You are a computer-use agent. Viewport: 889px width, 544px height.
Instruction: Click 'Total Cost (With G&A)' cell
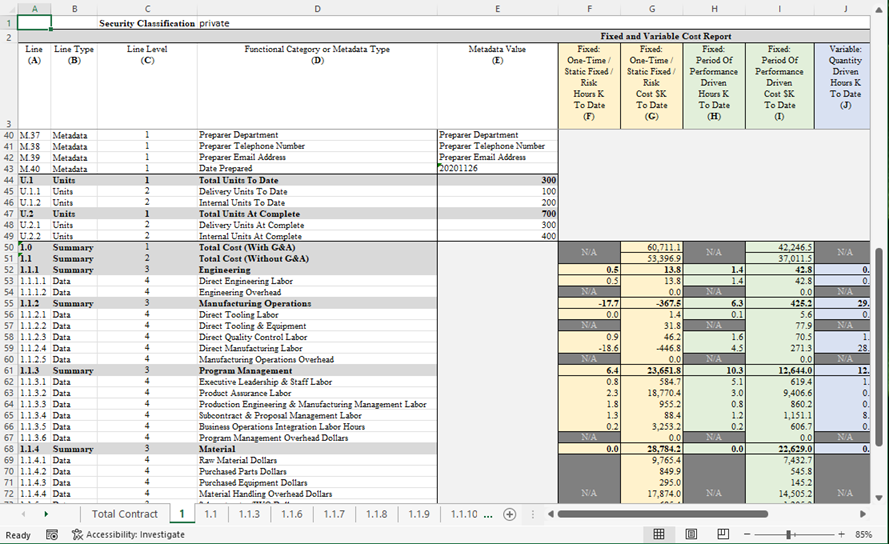click(318, 247)
